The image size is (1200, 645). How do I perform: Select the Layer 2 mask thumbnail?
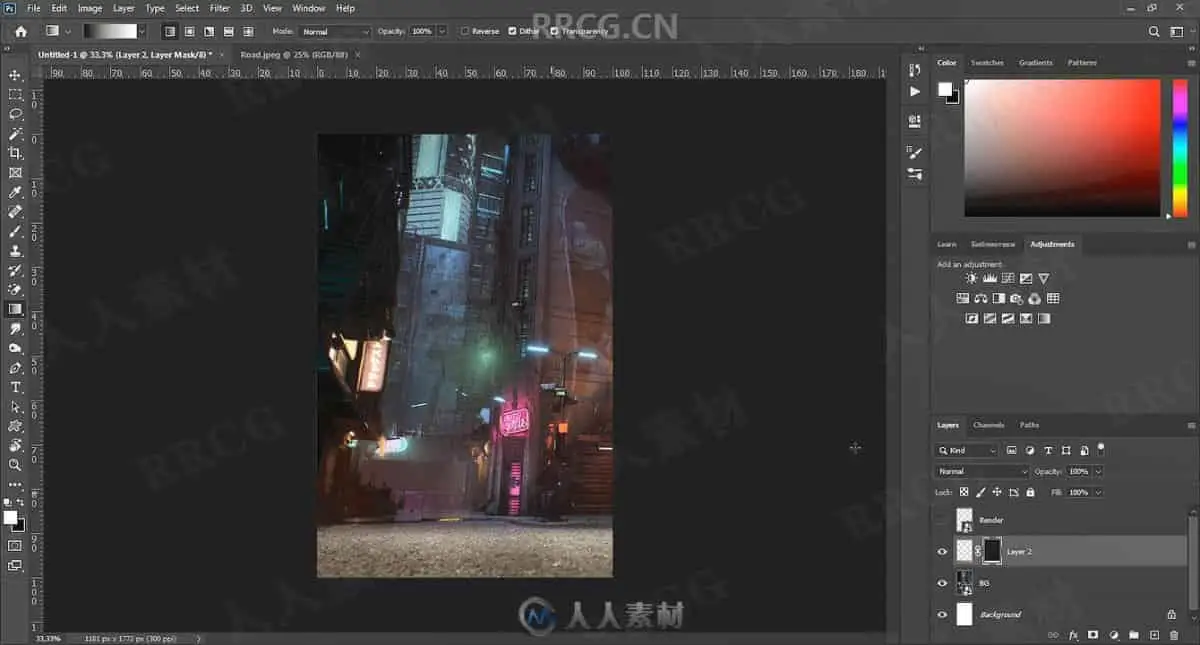992,551
